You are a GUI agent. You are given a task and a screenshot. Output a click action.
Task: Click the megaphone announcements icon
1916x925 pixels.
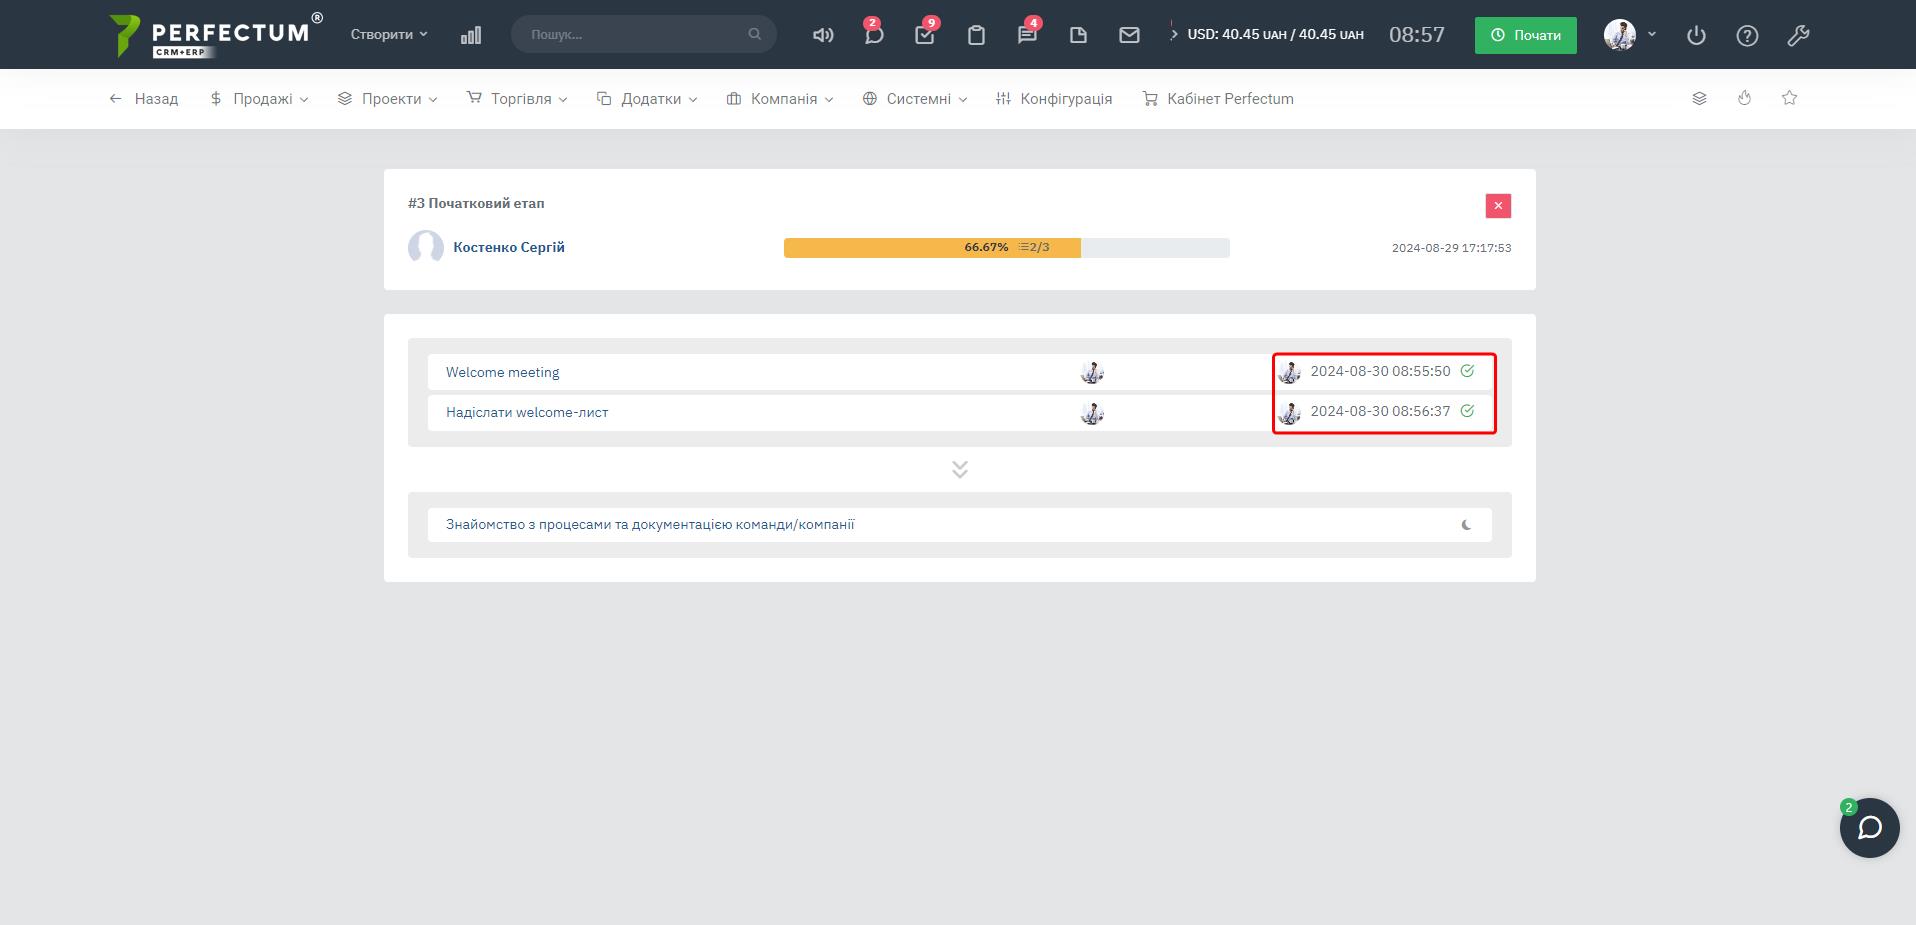tap(823, 35)
